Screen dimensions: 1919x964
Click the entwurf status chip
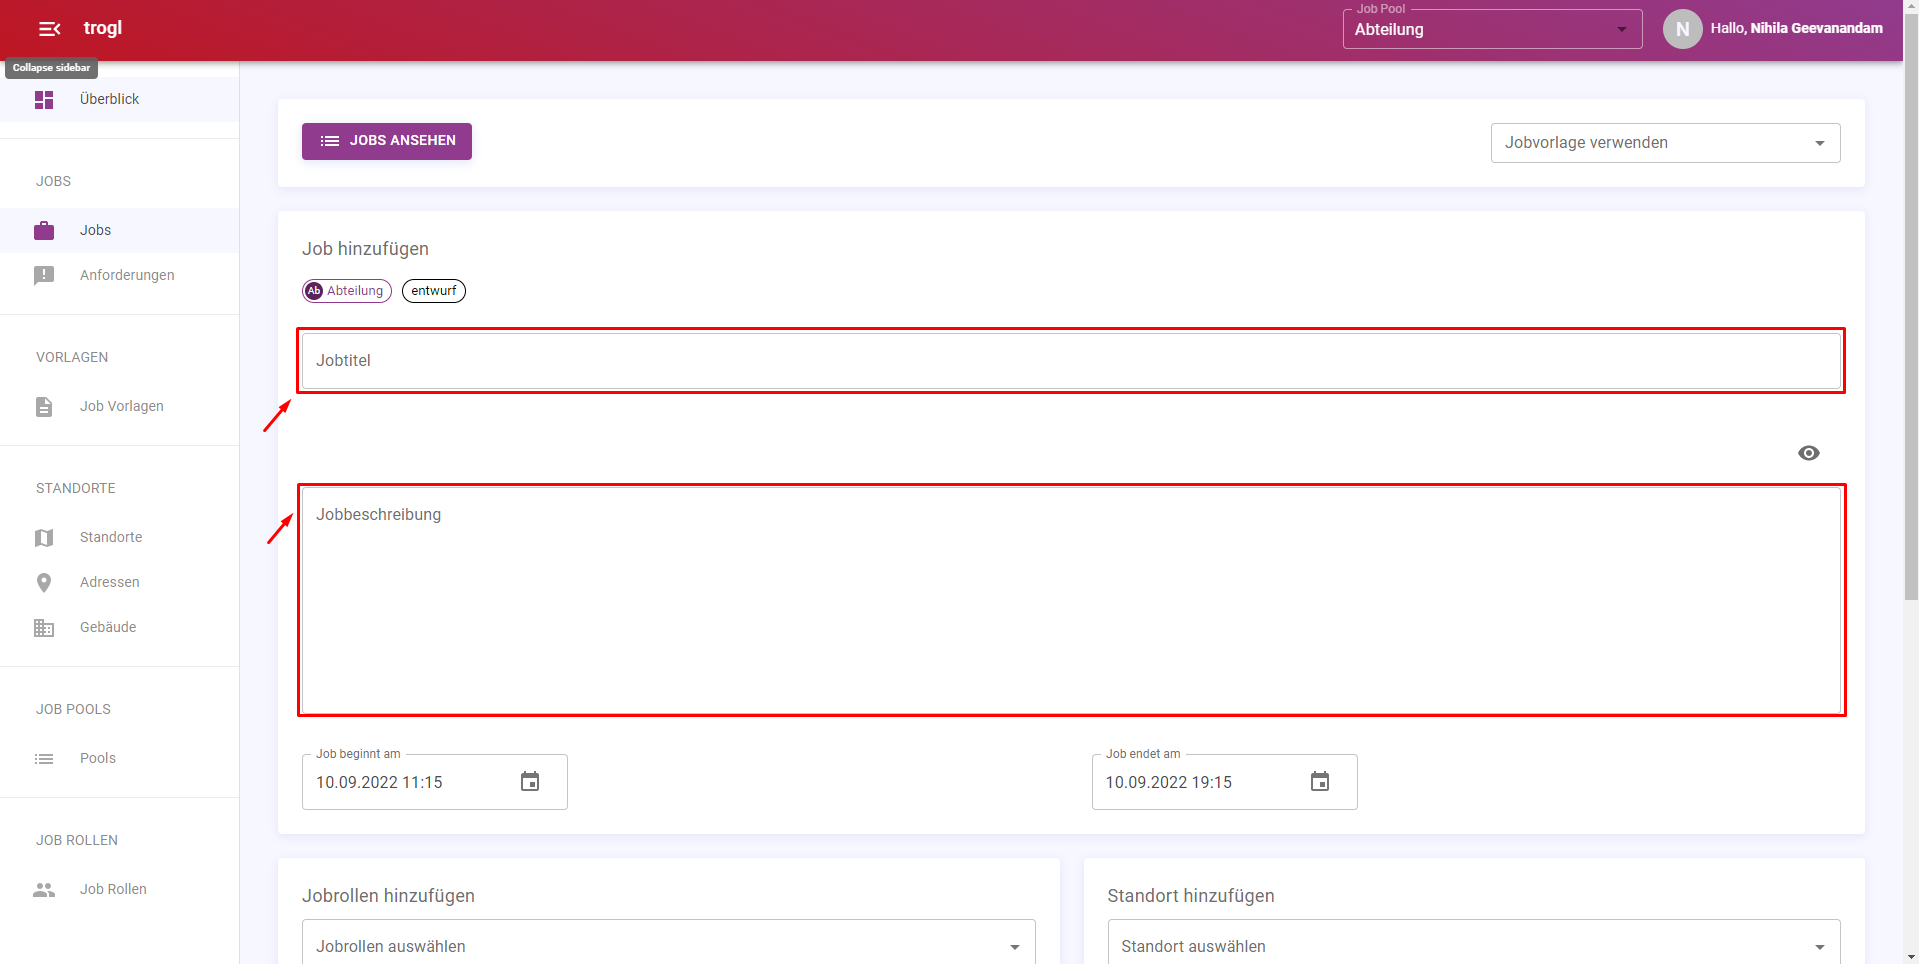433,291
